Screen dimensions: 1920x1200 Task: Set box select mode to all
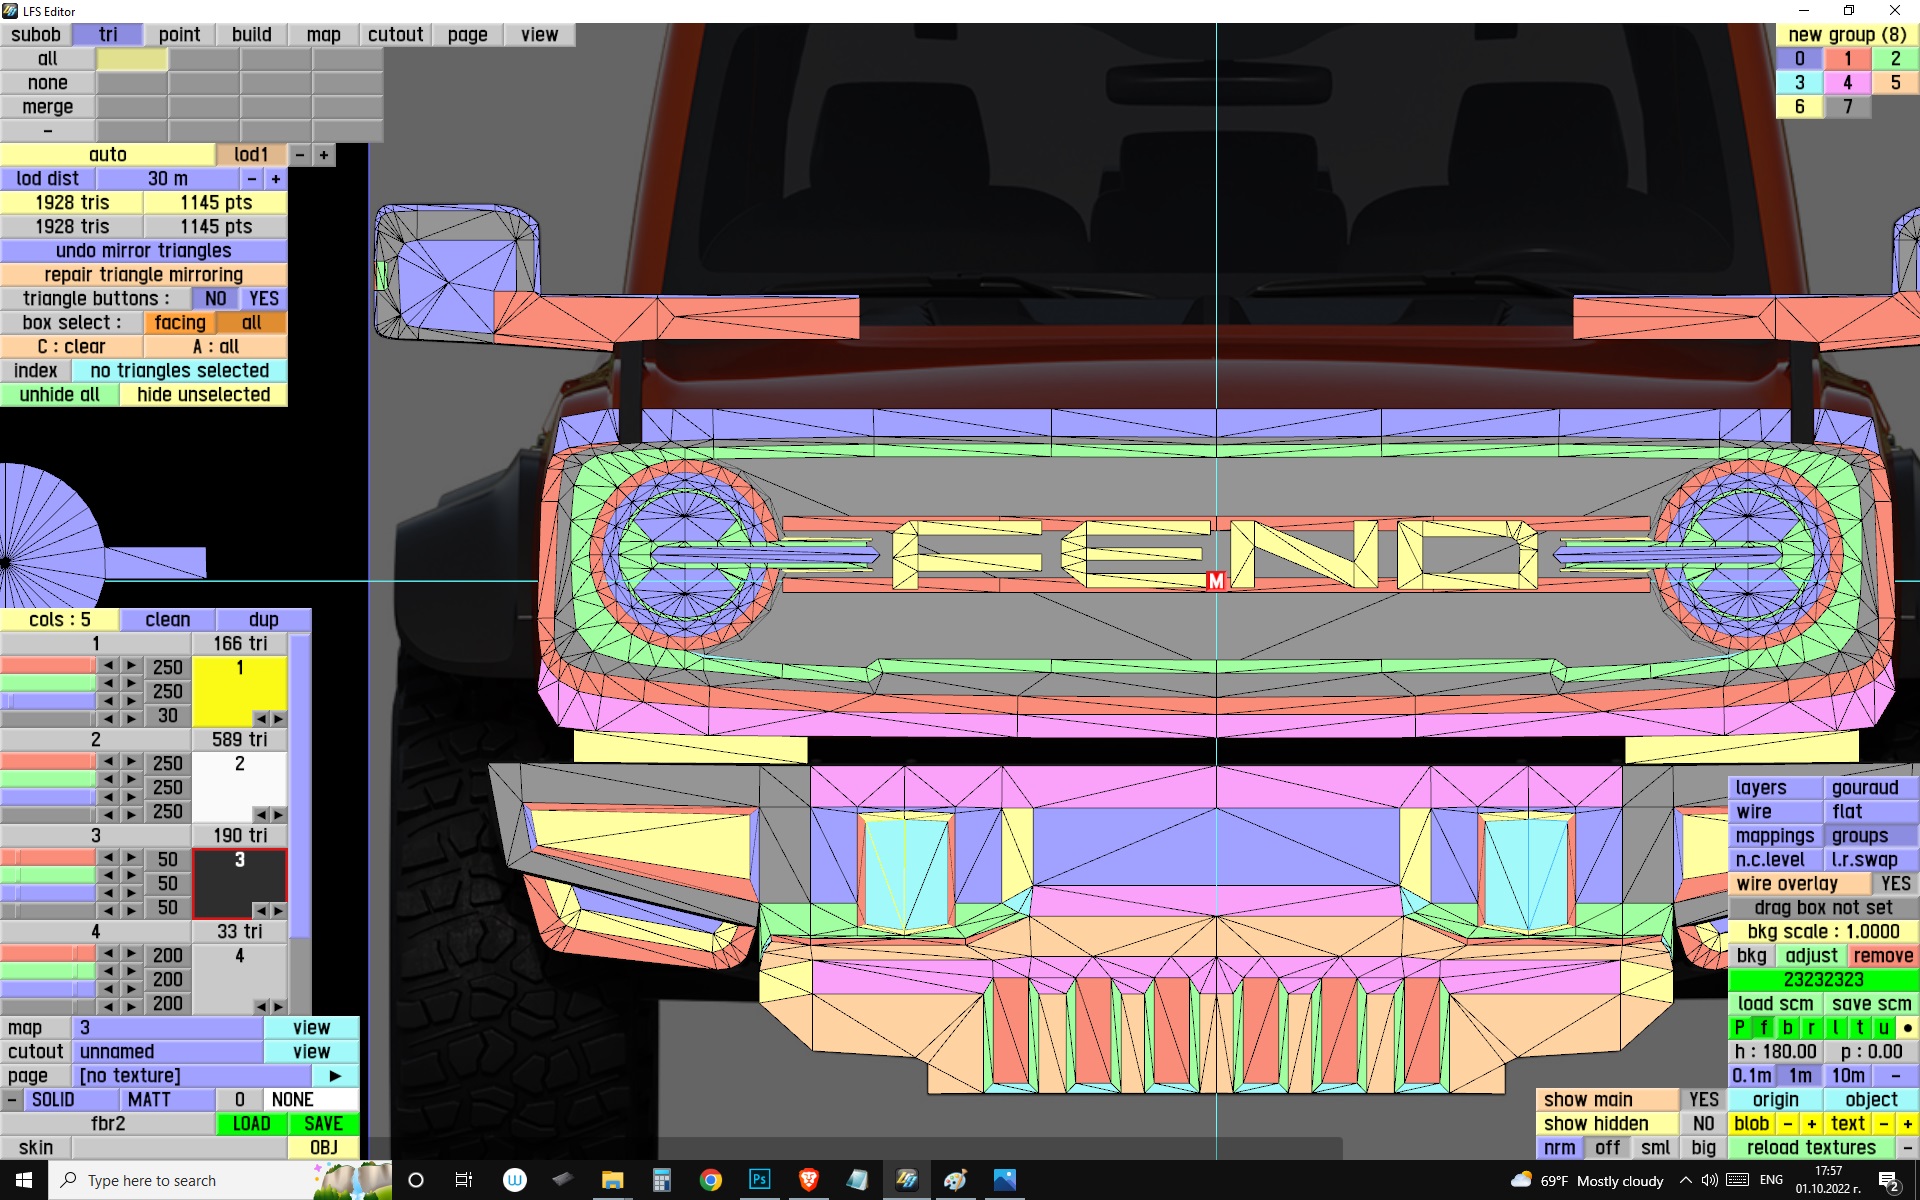251,323
